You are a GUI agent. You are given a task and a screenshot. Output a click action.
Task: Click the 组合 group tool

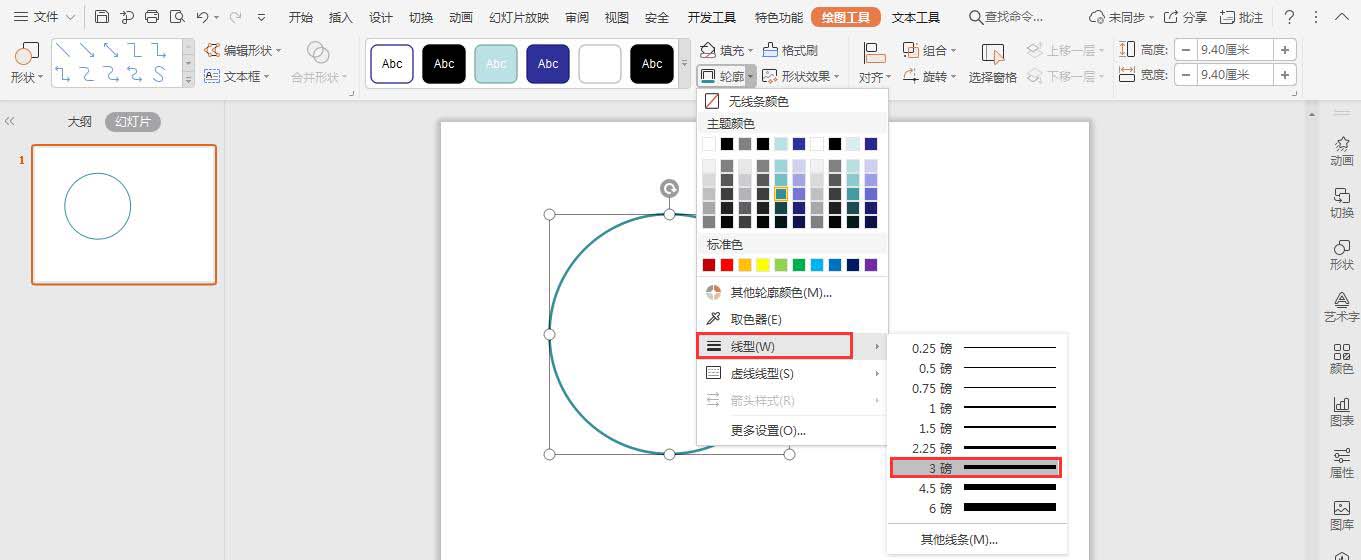(929, 50)
